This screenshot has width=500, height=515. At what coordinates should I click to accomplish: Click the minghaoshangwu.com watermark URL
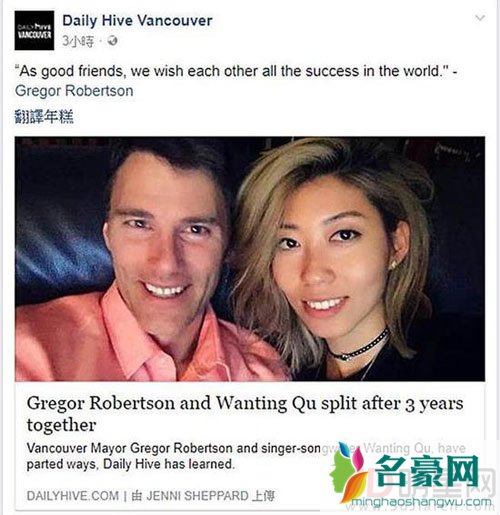click(x=421, y=502)
